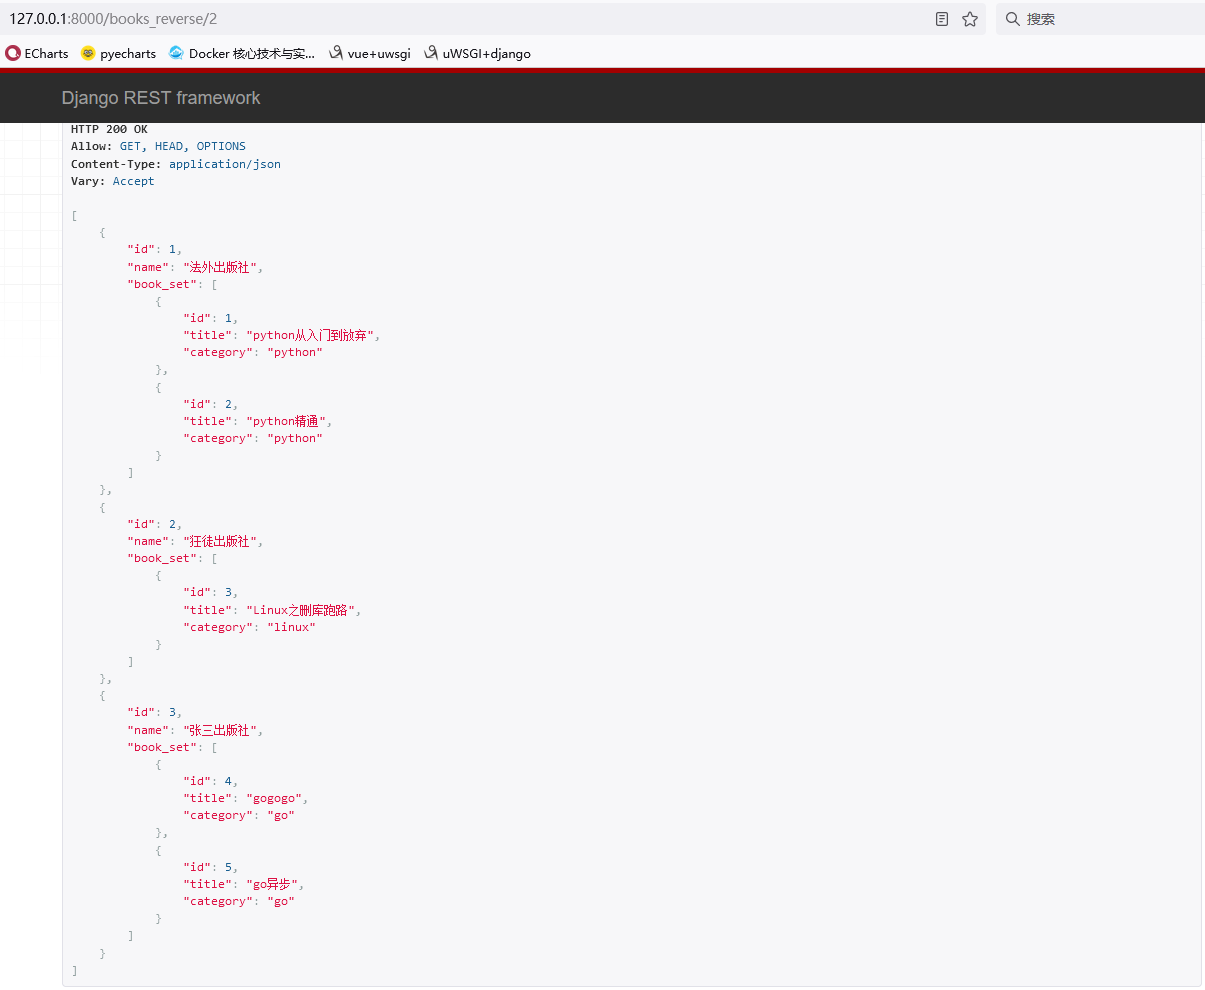Click the vue+uwsgi bookmark favicon

pyautogui.click(x=336, y=53)
